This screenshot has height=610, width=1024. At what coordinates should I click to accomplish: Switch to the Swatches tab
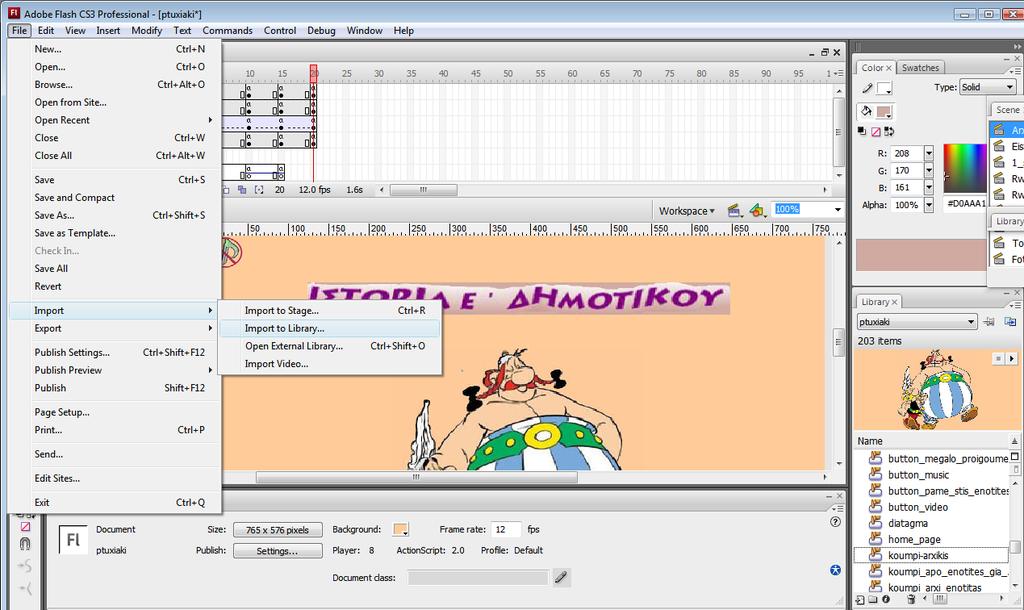tap(920, 68)
